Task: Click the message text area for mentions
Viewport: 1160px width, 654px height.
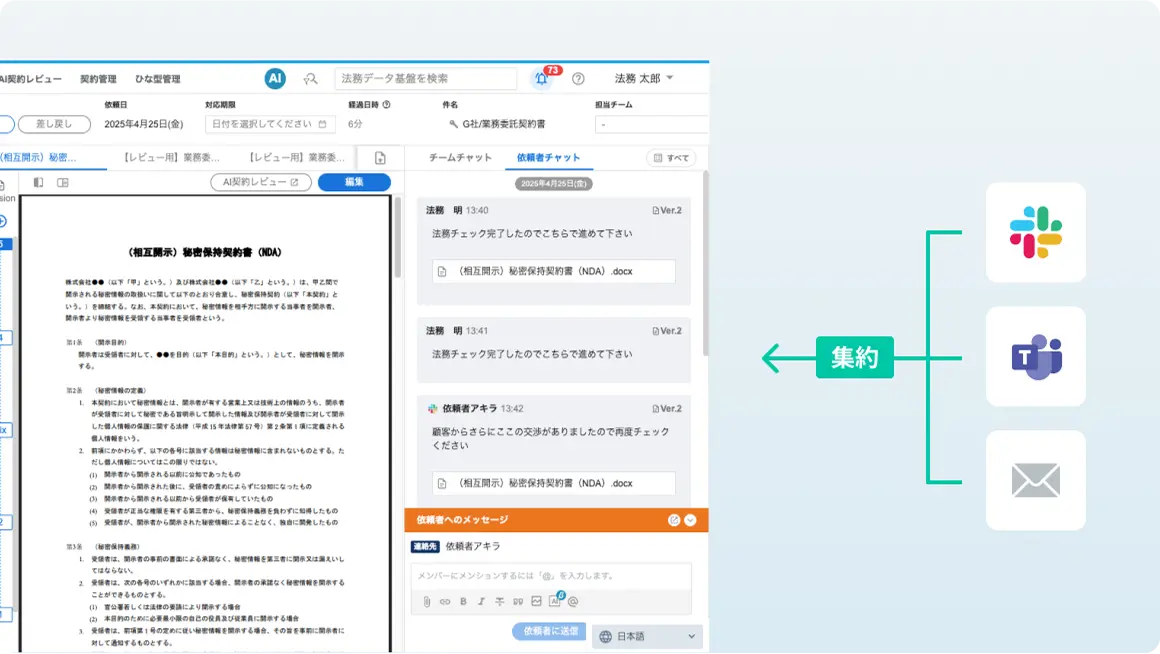Action: pos(551,576)
